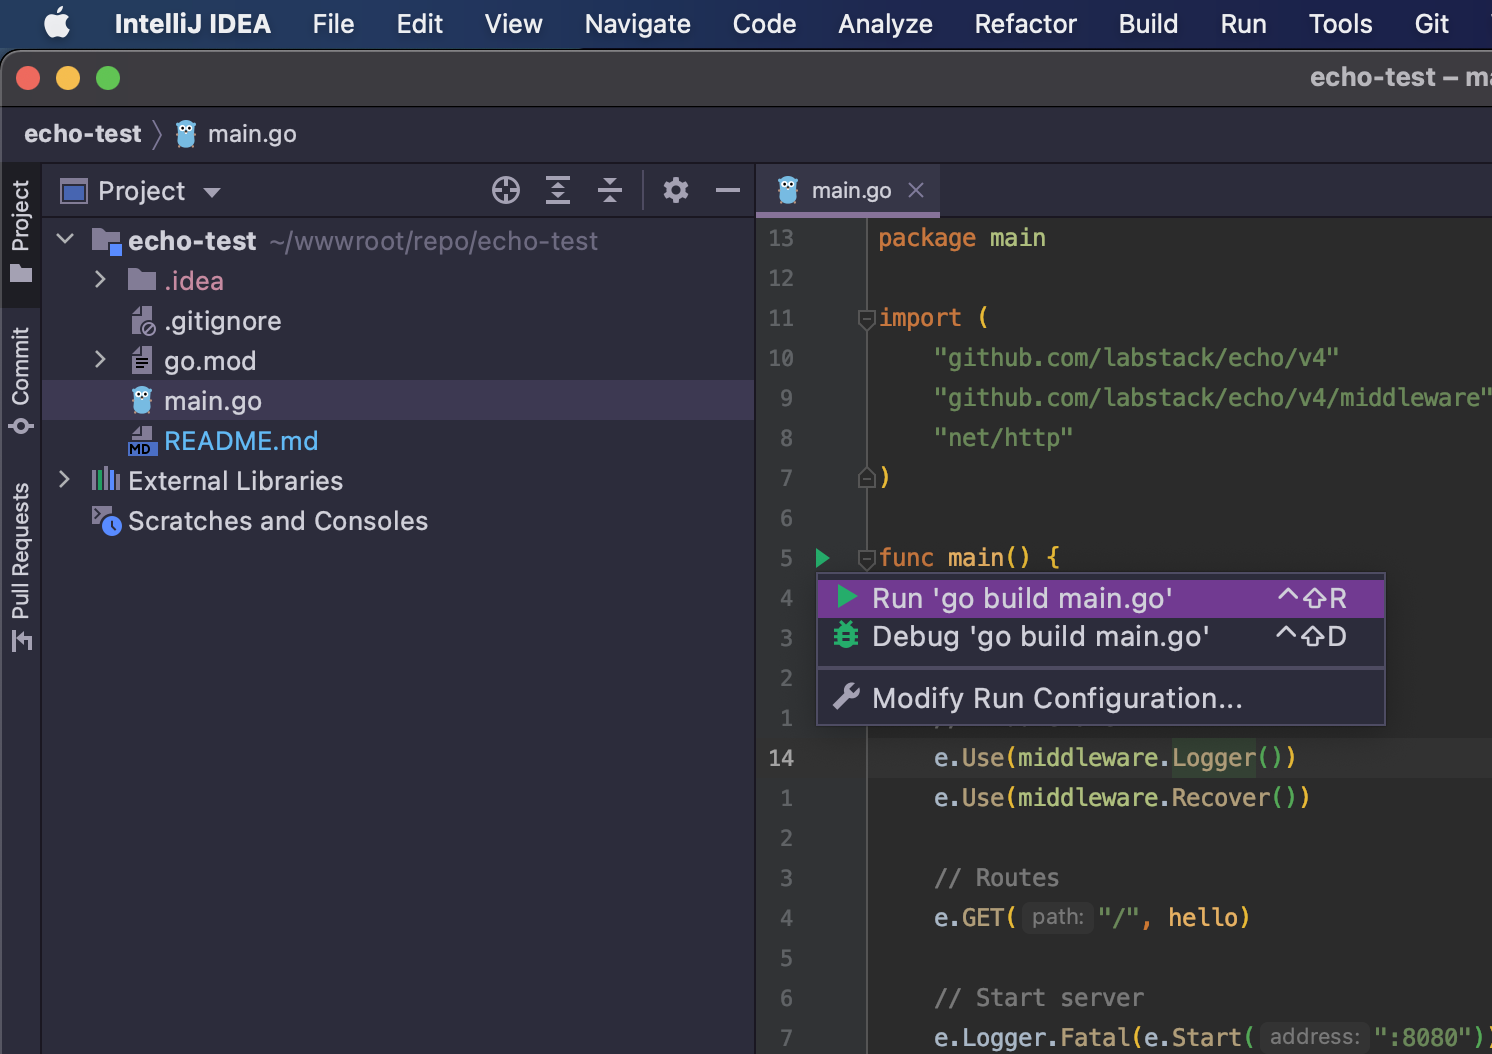The width and height of the screenshot is (1492, 1054).
Task: Click hello in the e.GET call
Action: pyautogui.click(x=1202, y=918)
